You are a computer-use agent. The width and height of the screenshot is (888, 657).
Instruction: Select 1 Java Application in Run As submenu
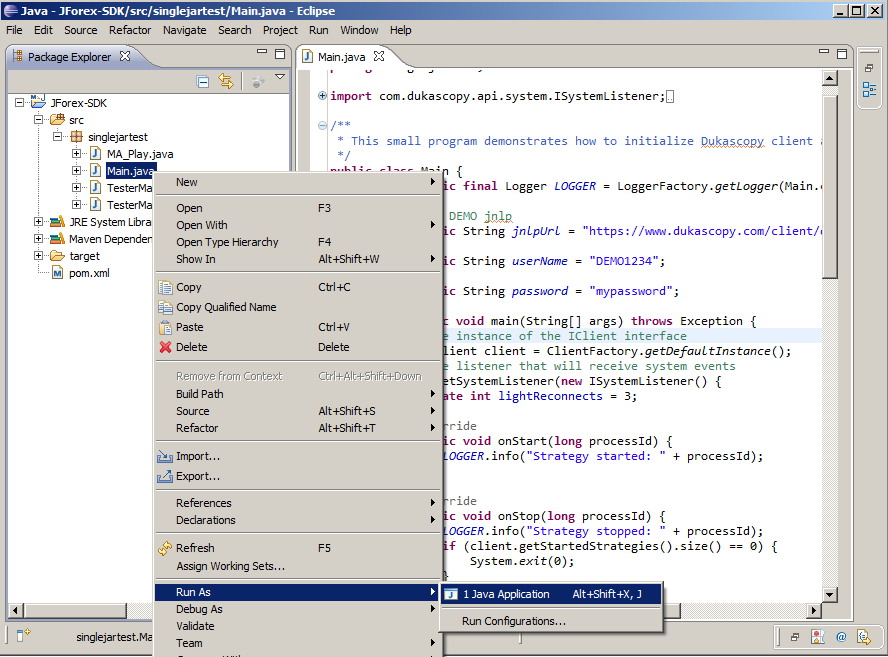(551, 594)
